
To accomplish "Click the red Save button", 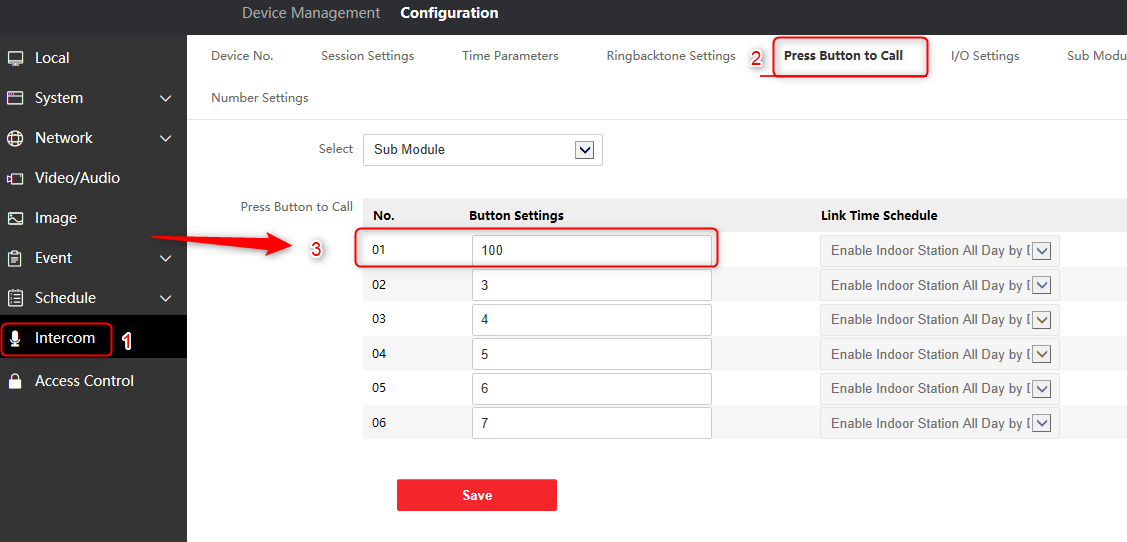I will coord(477,495).
